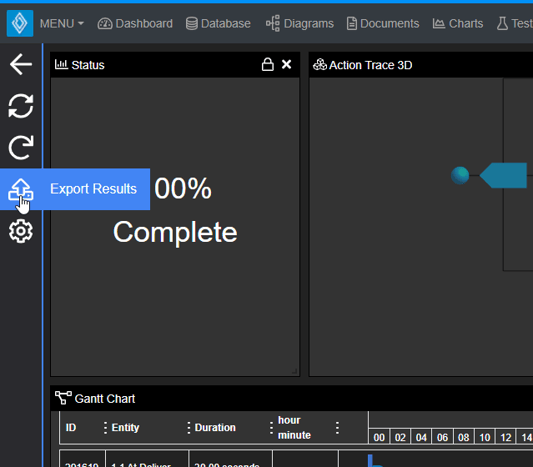Open the Duration column options menu

tap(189, 428)
